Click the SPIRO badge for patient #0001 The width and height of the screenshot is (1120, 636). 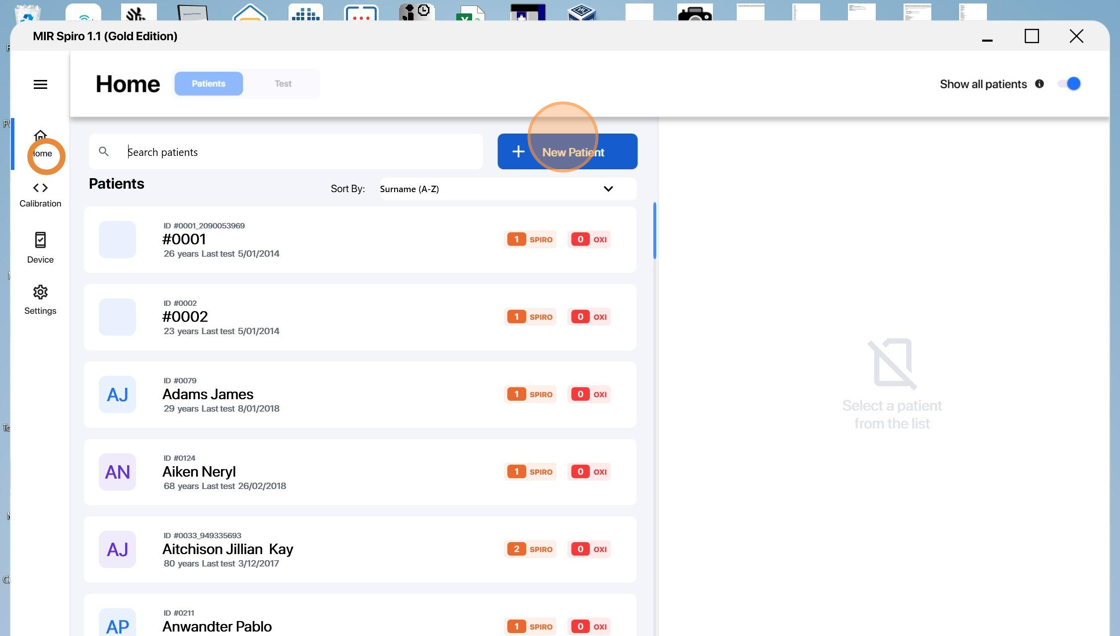click(x=531, y=239)
